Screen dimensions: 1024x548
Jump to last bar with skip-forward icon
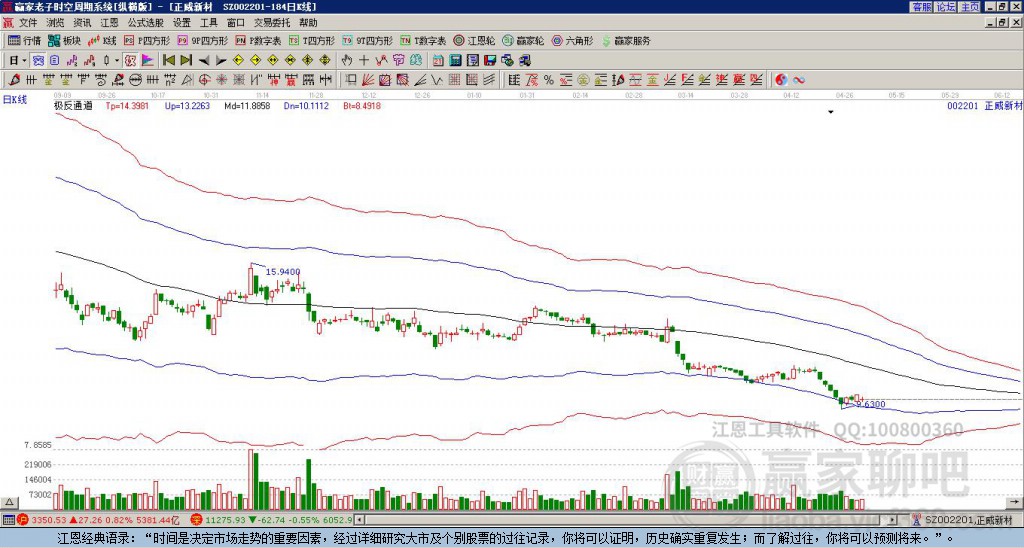click(x=186, y=60)
